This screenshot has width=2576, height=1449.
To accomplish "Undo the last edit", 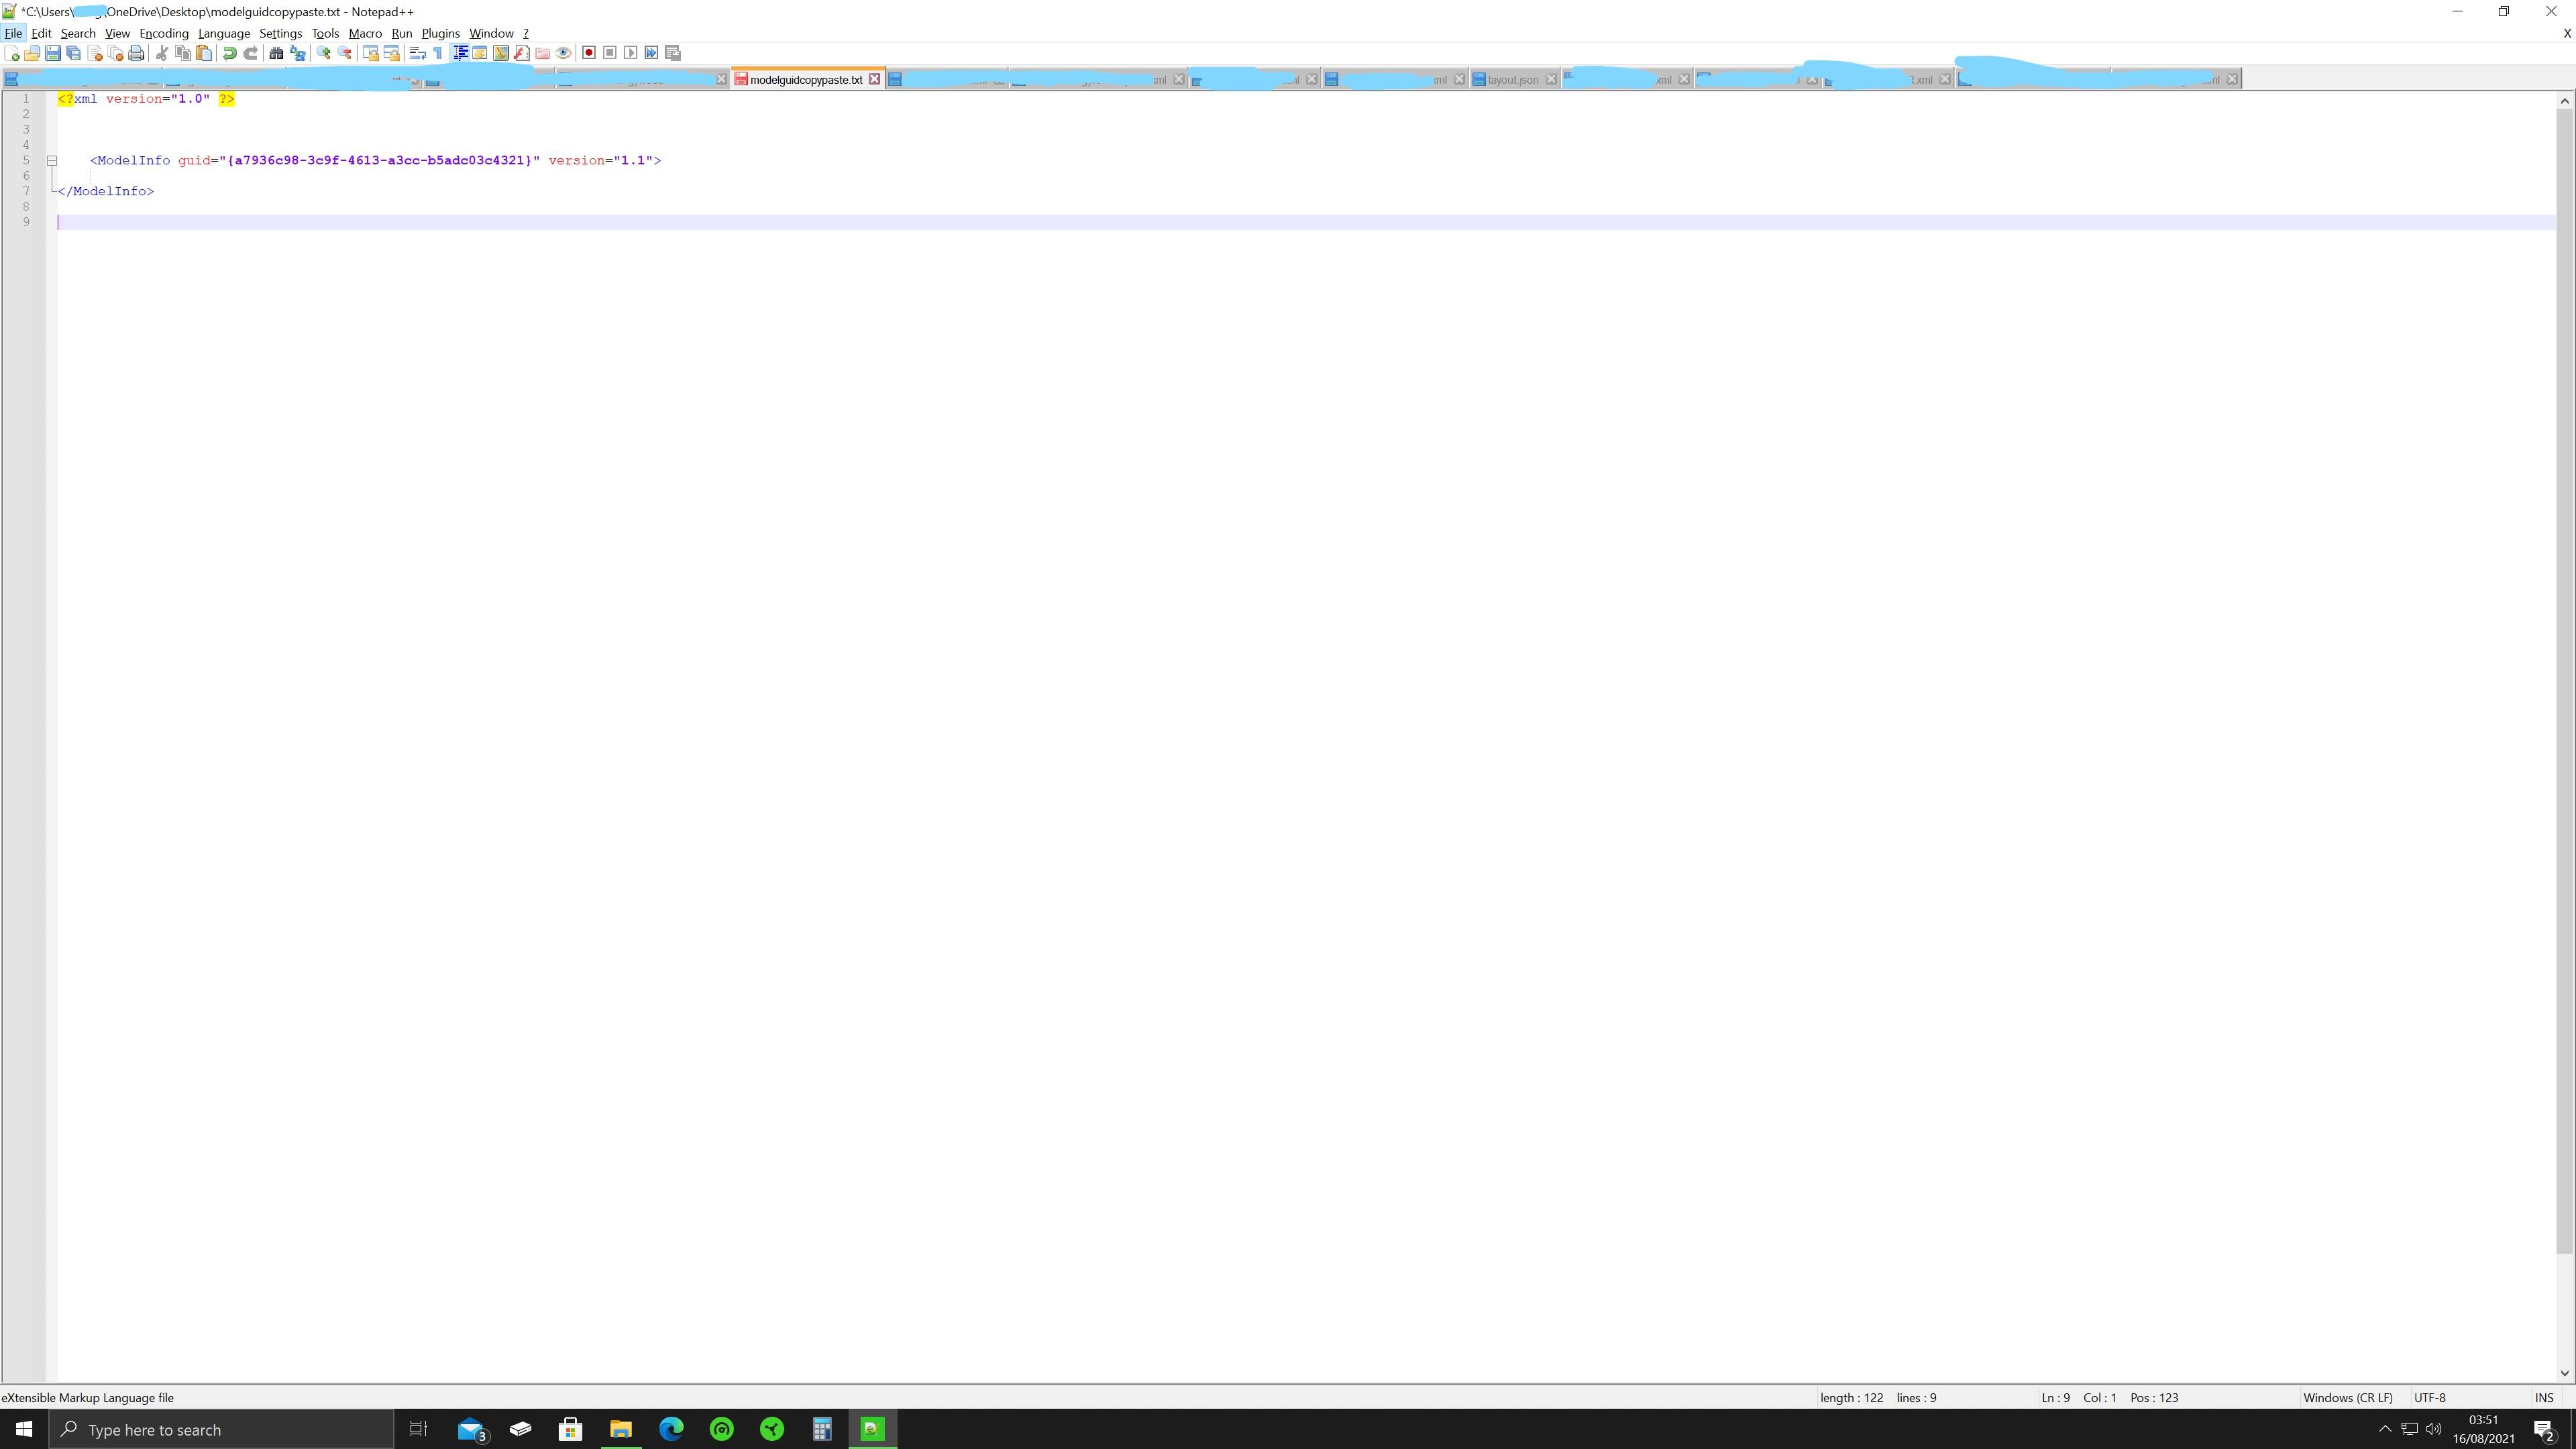I will [x=230, y=53].
